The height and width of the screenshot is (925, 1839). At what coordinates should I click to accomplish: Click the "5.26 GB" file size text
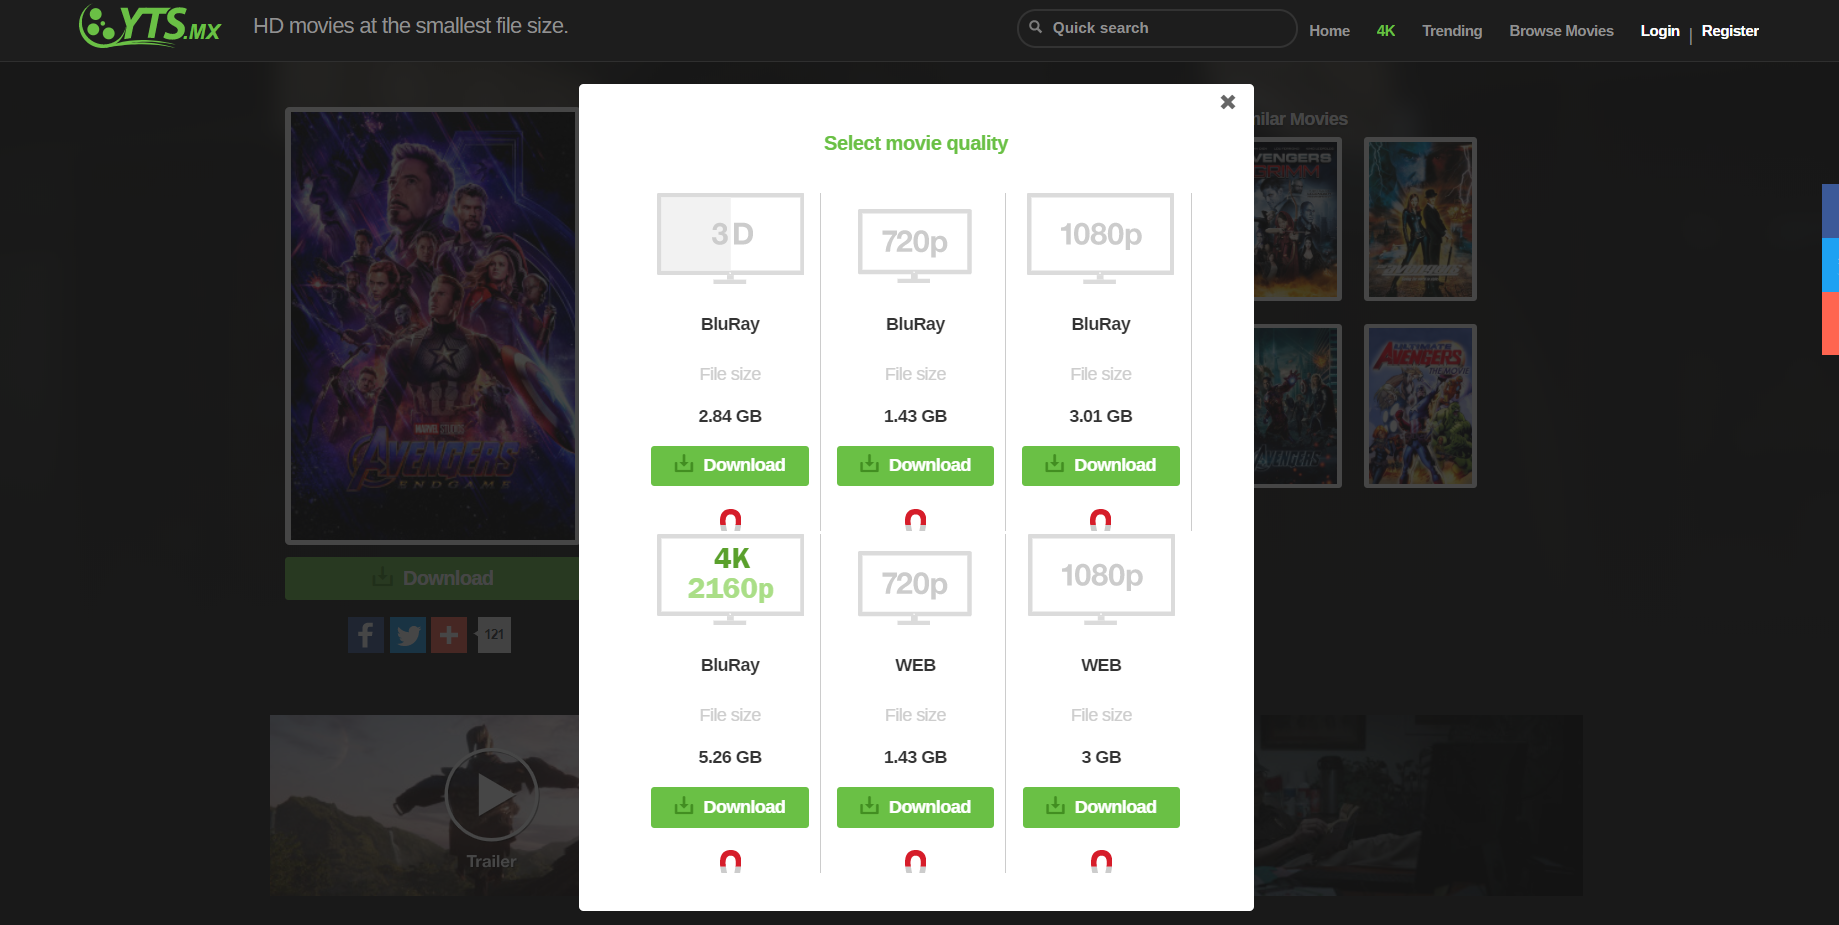tap(730, 757)
